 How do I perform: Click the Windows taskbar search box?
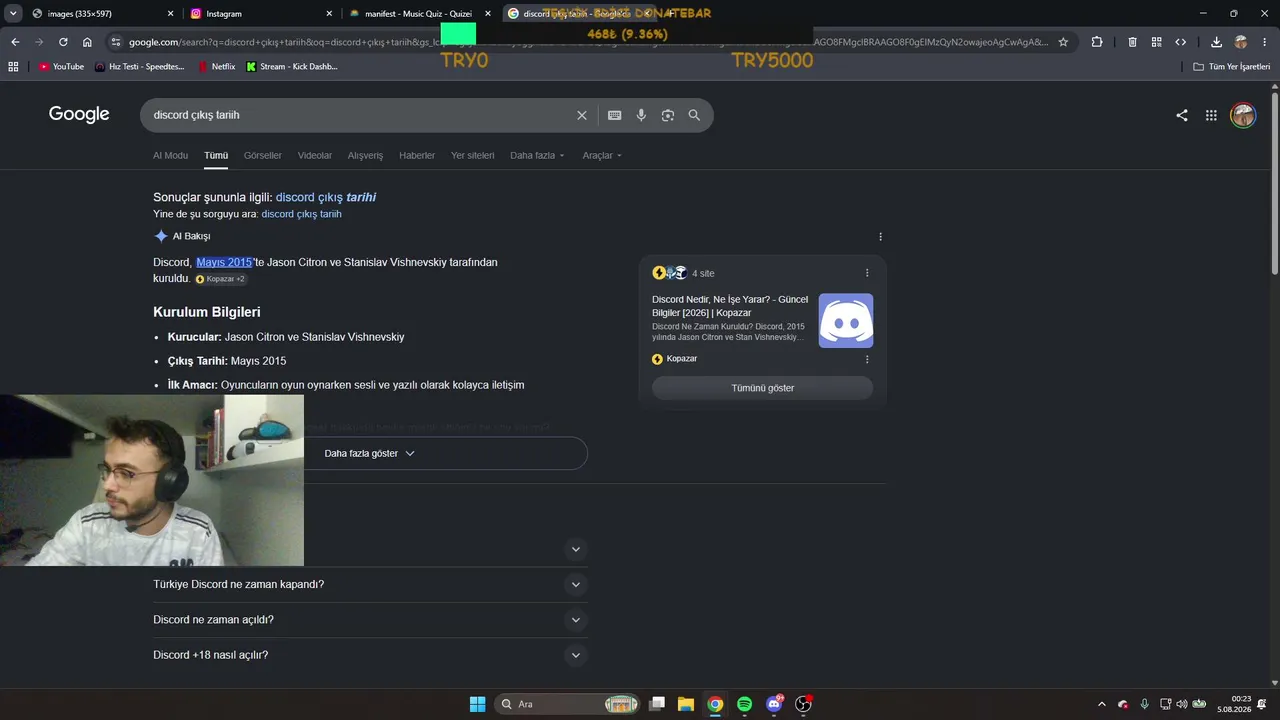click(568, 704)
